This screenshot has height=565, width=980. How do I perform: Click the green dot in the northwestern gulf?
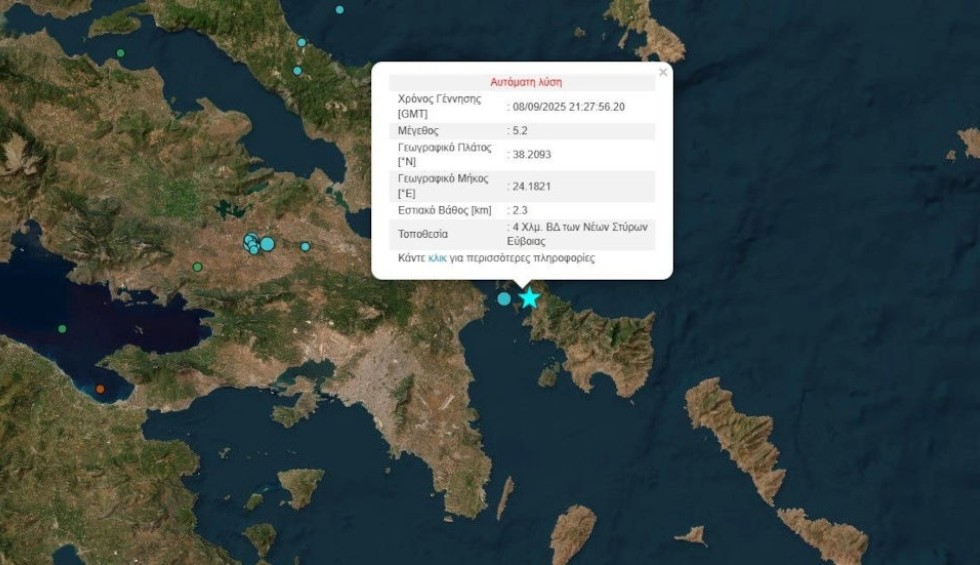click(x=120, y=53)
